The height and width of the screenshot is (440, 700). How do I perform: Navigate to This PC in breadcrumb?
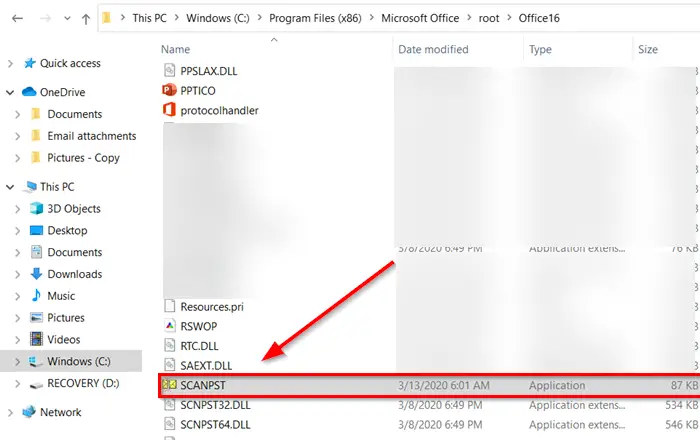click(149, 18)
